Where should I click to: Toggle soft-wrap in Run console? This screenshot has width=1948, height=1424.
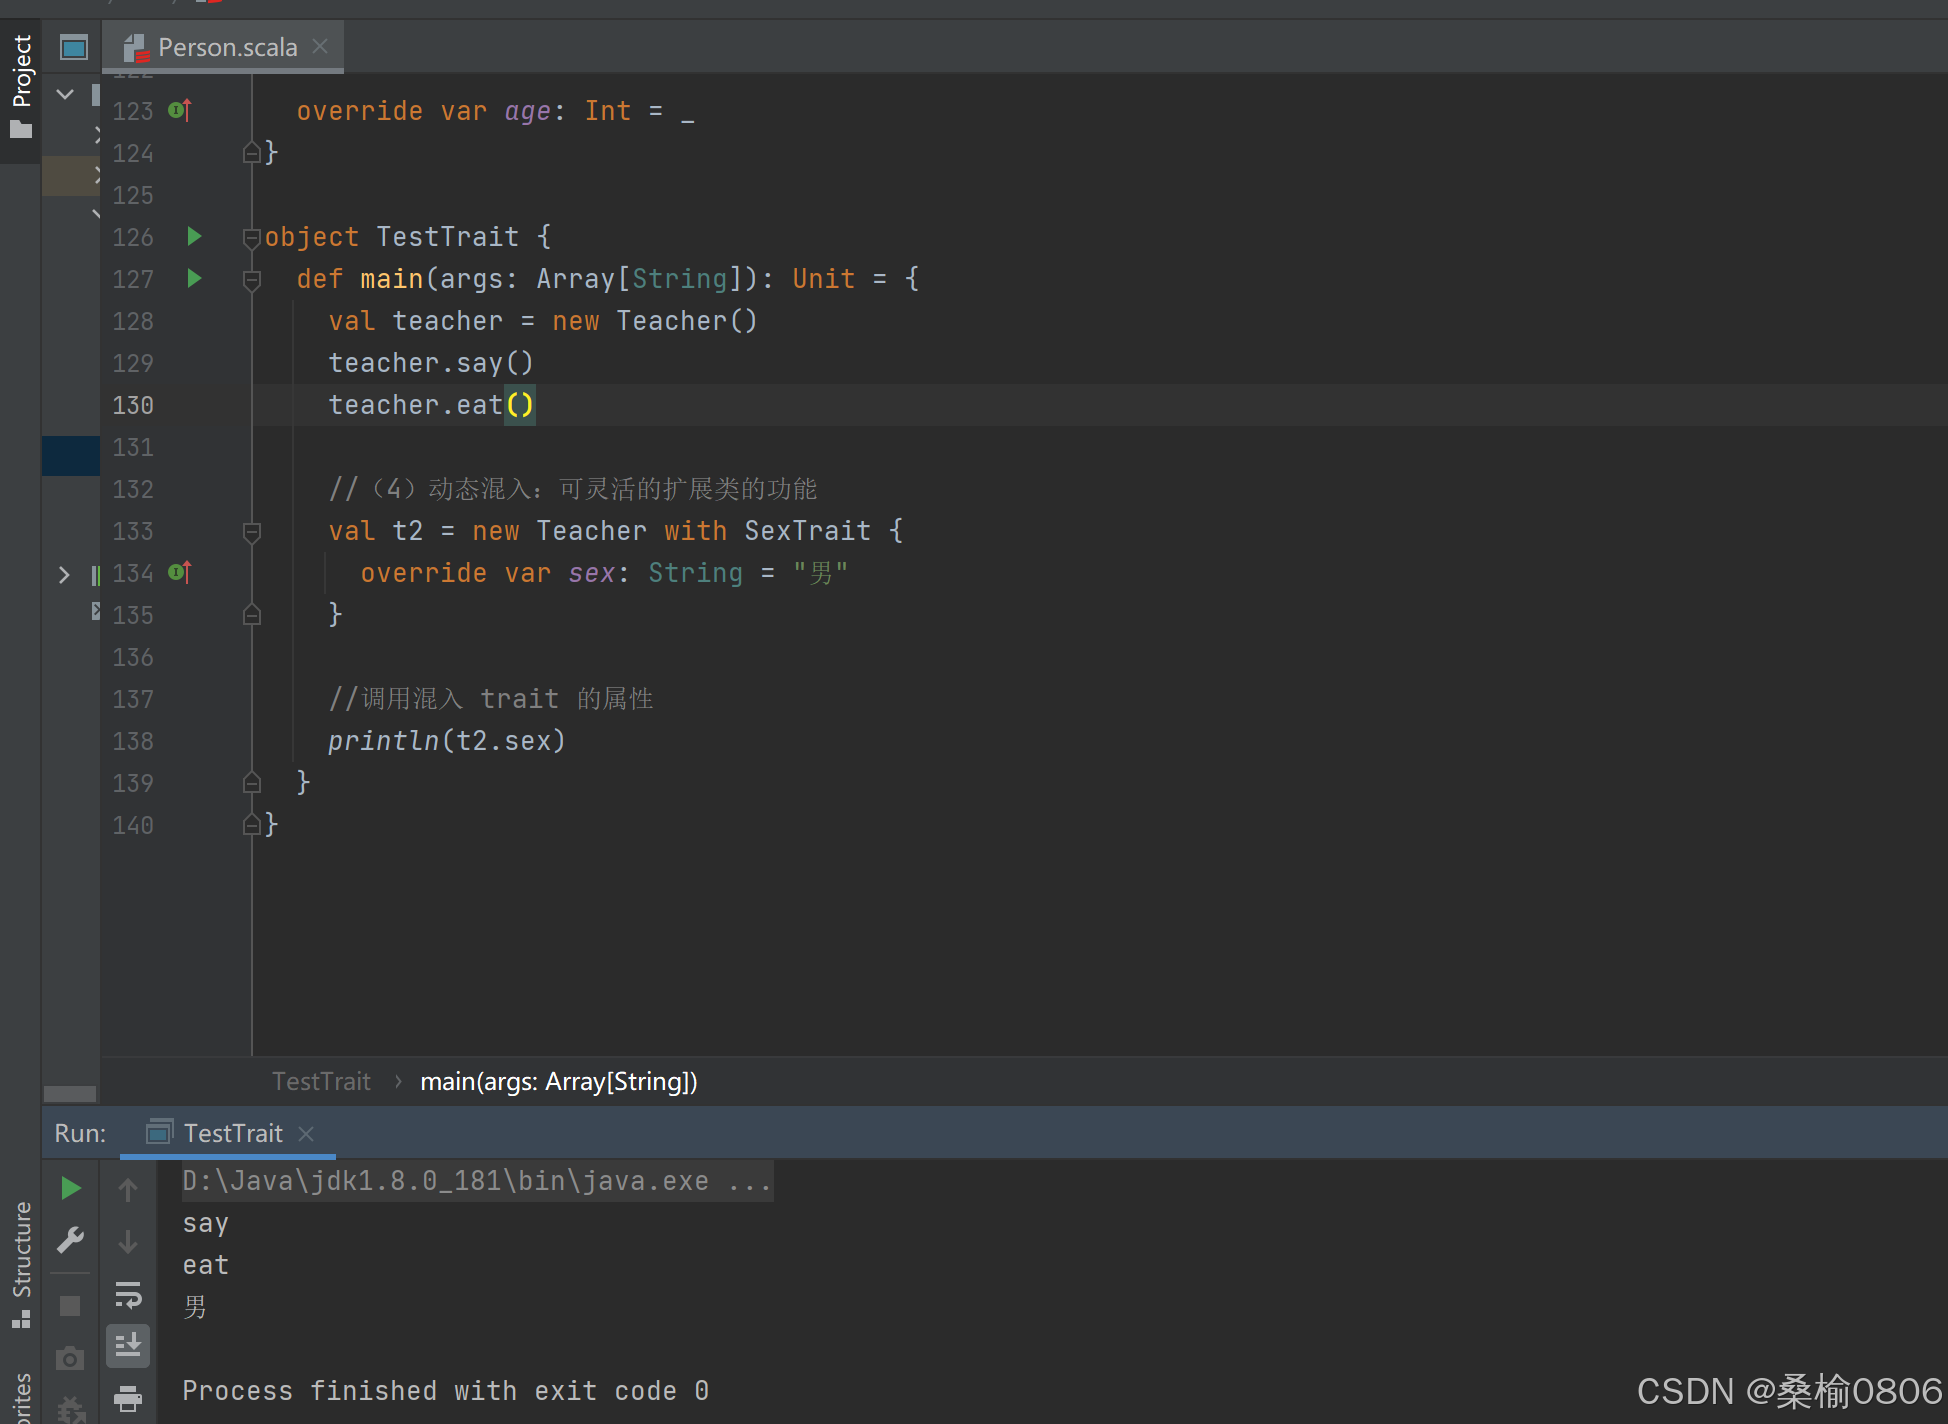pyautogui.click(x=128, y=1295)
